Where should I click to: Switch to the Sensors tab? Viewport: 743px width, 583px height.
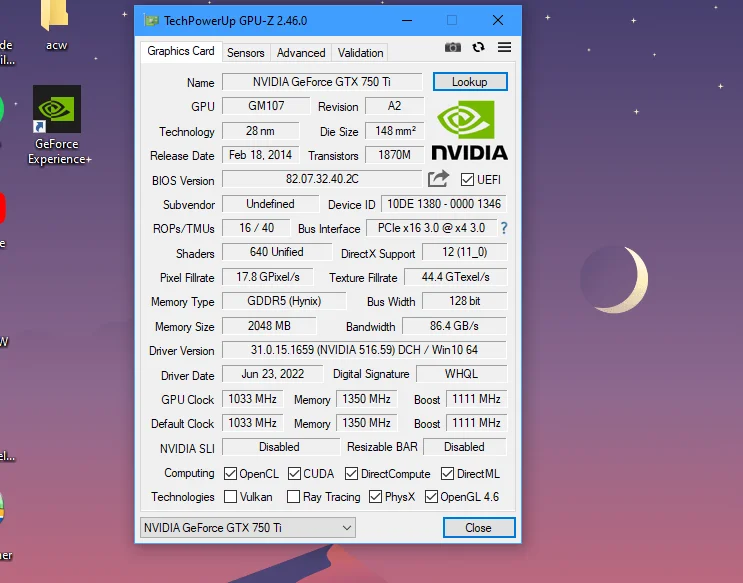245,53
